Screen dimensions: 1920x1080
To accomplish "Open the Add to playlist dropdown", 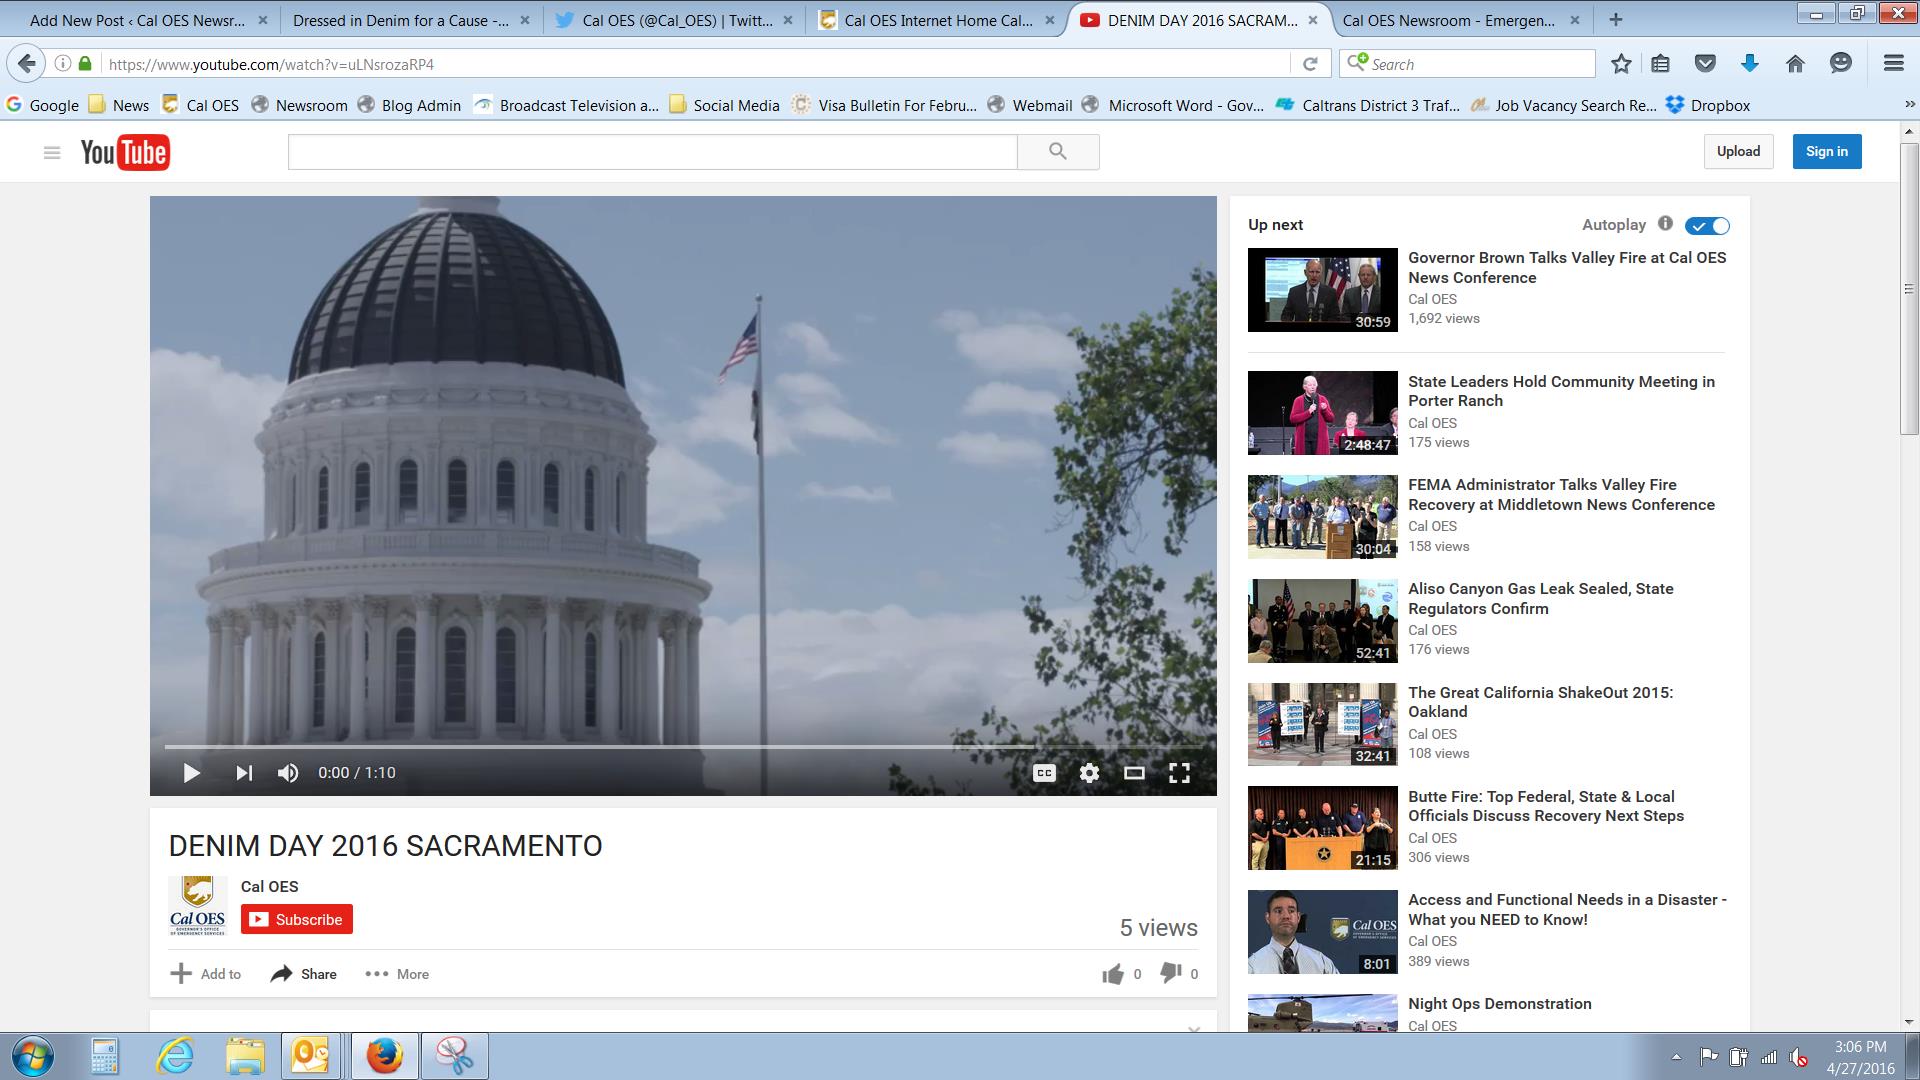I will click(x=206, y=974).
